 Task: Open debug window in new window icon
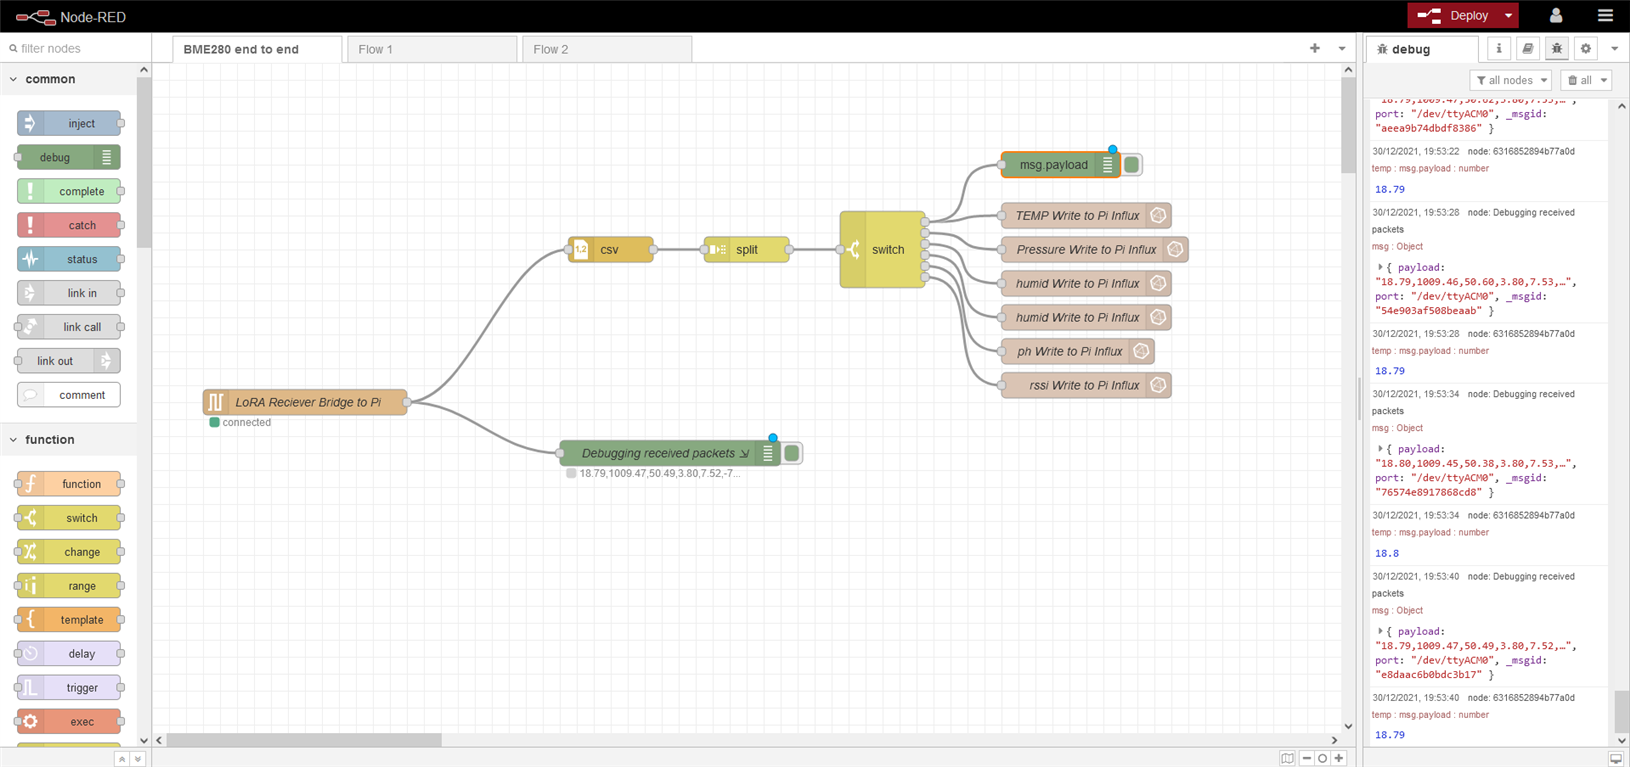pyautogui.click(x=1616, y=759)
